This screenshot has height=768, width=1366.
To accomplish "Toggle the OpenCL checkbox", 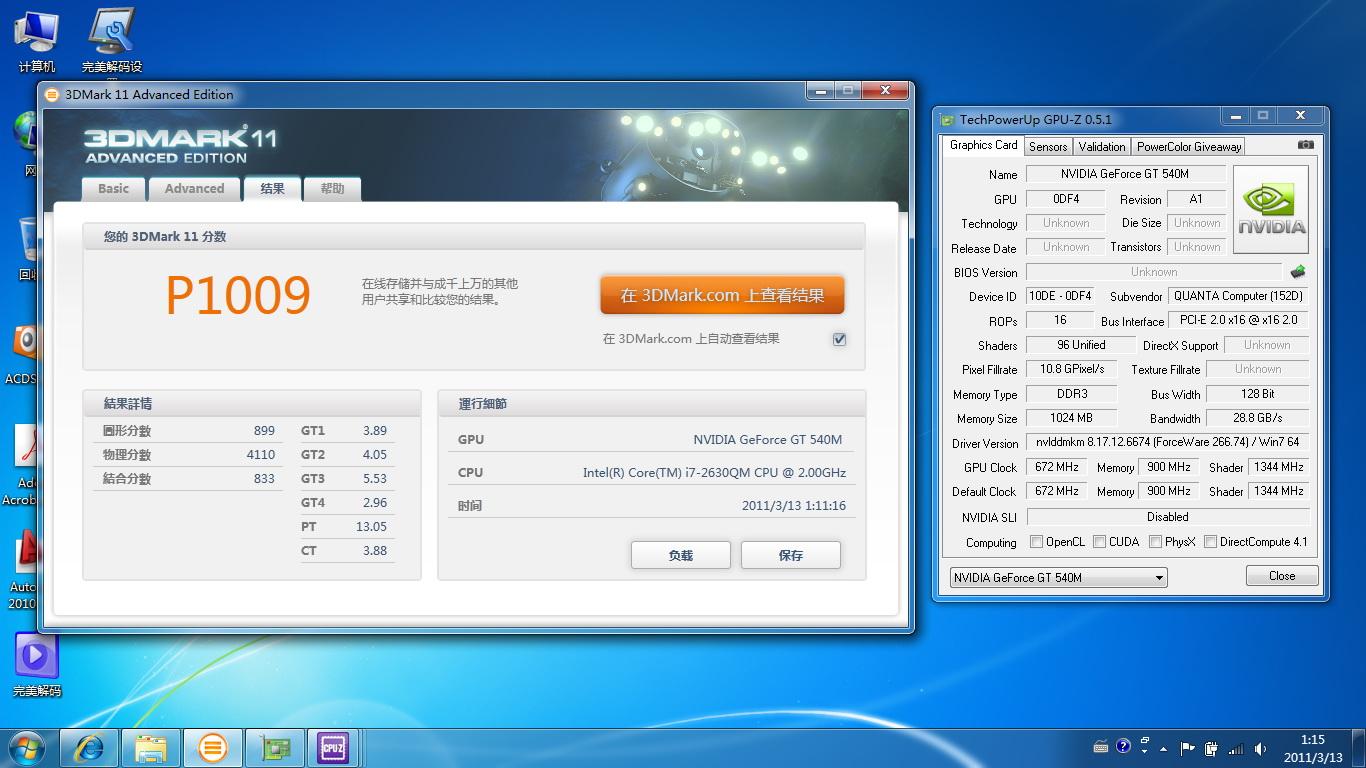I will (x=1036, y=542).
